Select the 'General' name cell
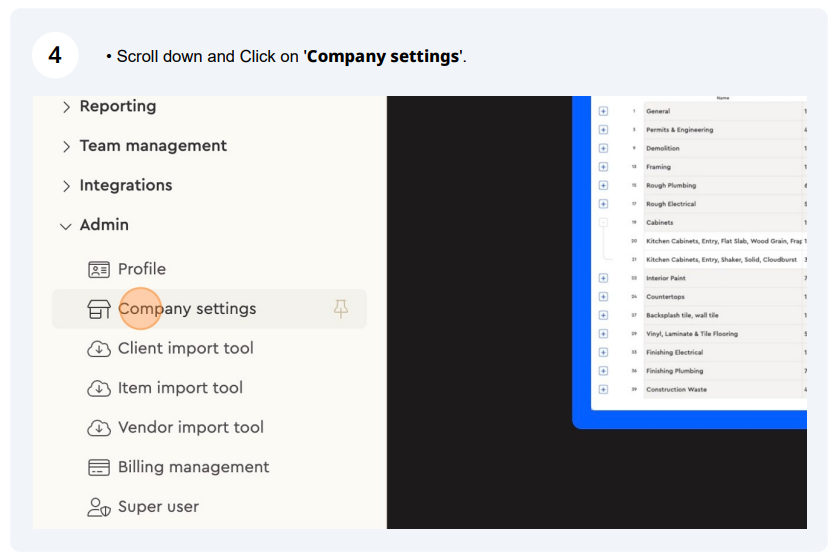Viewport: 837px width, 560px height. (723, 111)
